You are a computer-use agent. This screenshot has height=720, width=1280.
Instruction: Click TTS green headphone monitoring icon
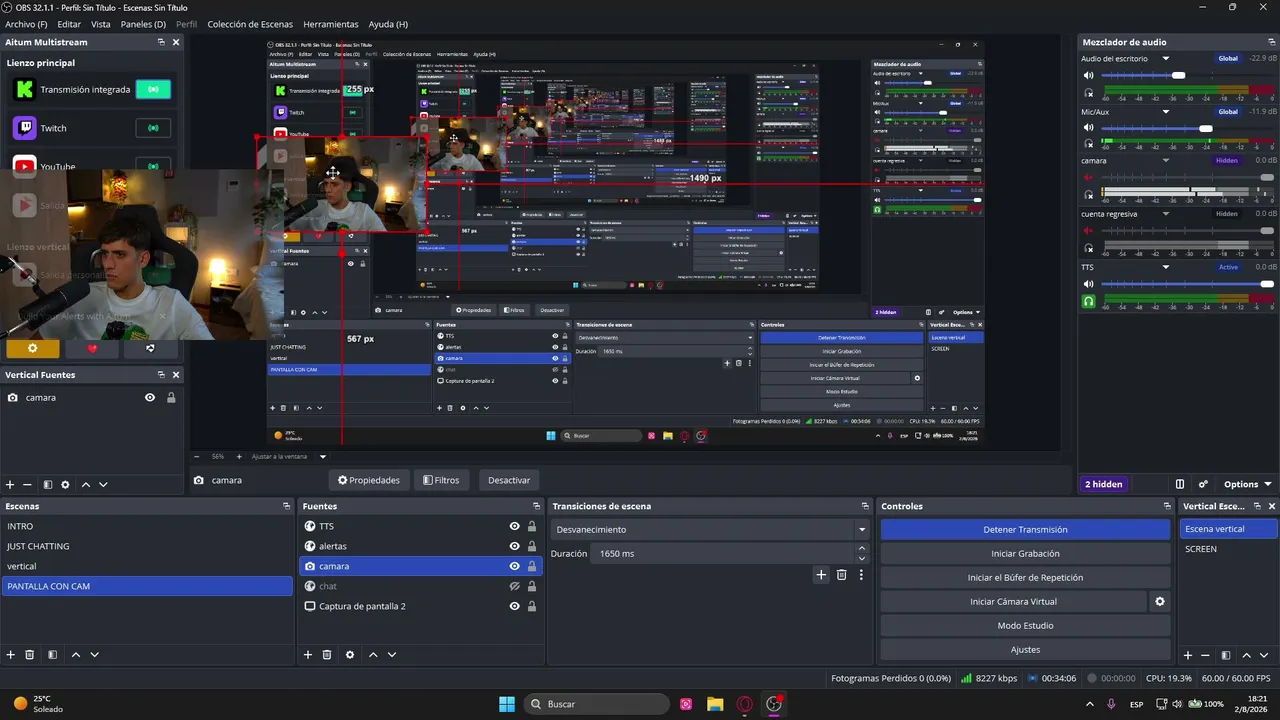[x=1089, y=301]
